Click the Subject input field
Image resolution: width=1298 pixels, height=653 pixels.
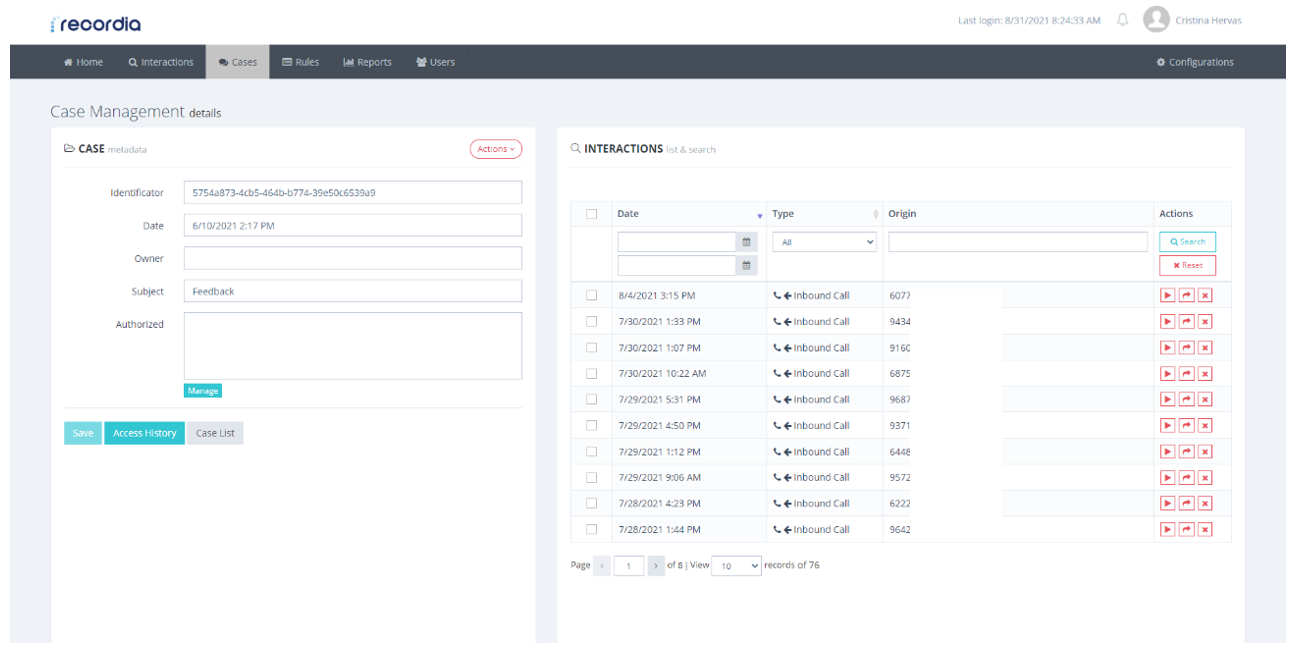[x=353, y=291]
